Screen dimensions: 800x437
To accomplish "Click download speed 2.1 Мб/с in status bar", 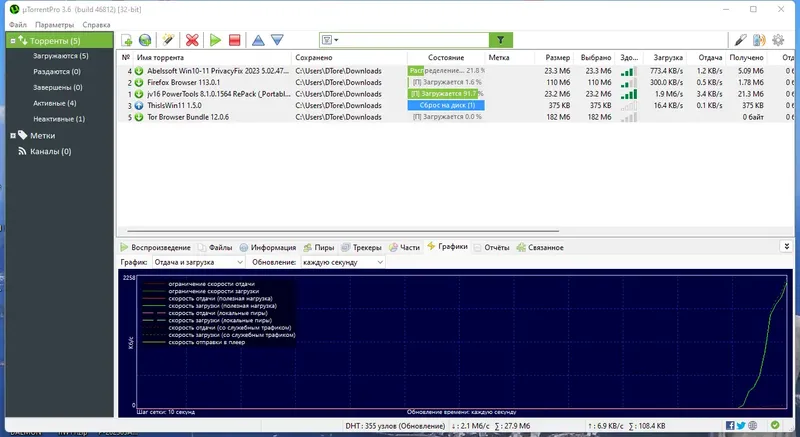I will (471, 426).
